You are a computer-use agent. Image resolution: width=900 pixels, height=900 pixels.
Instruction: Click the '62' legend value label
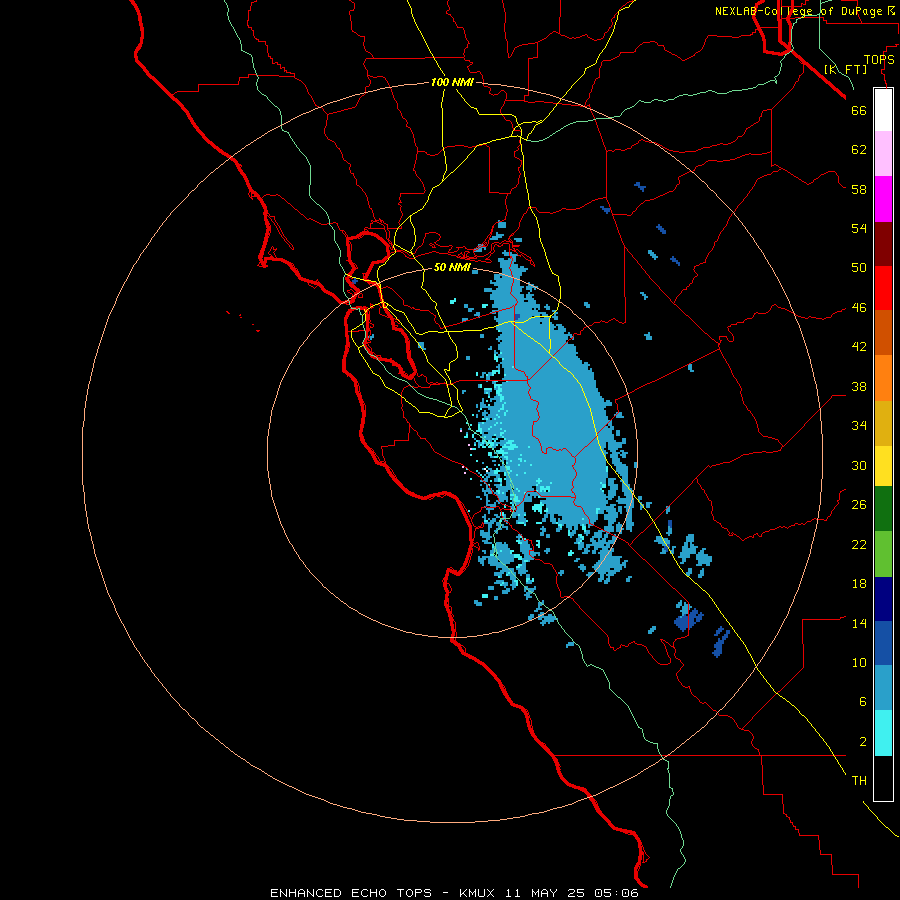click(x=859, y=150)
